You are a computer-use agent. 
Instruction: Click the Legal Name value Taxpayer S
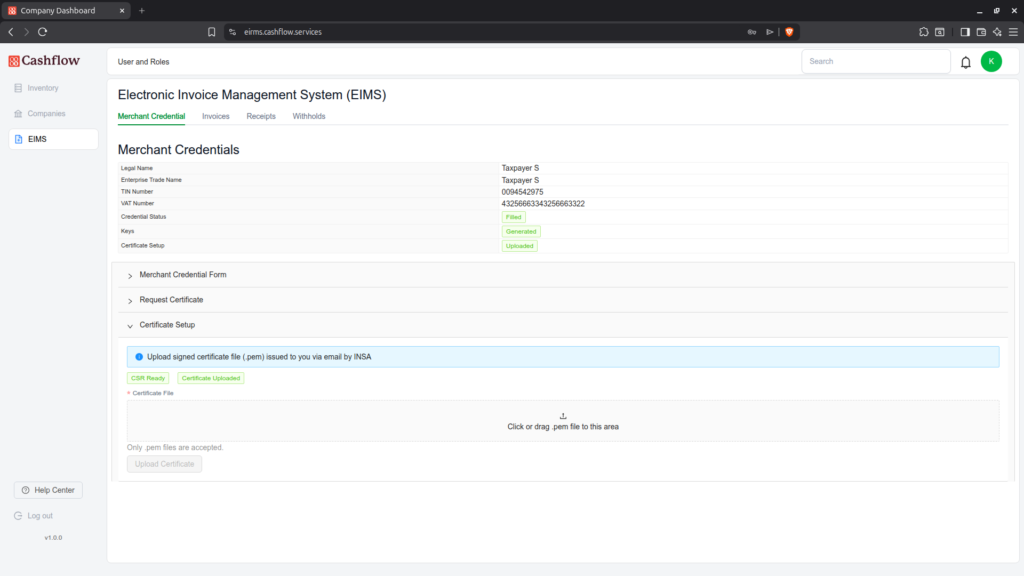(x=520, y=168)
